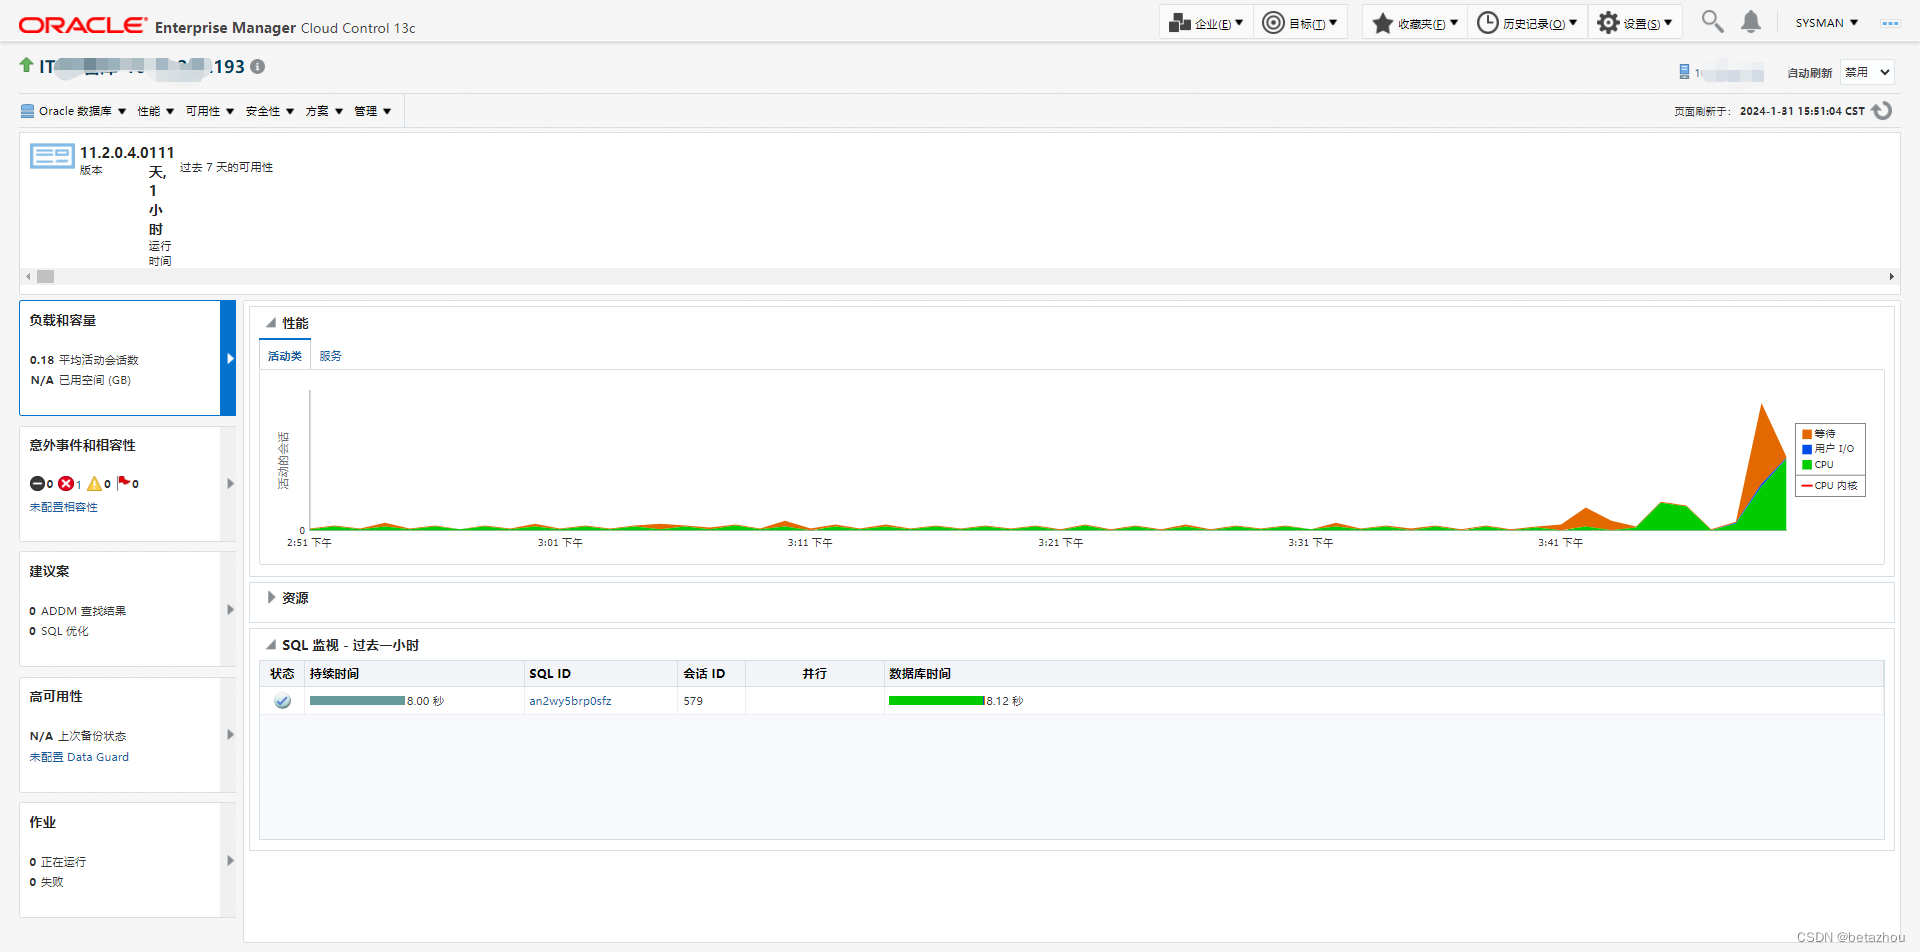Expand the 建议案 panel arrow
Image resolution: width=1920 pixels, height=952 pixels.
(230, 610)
